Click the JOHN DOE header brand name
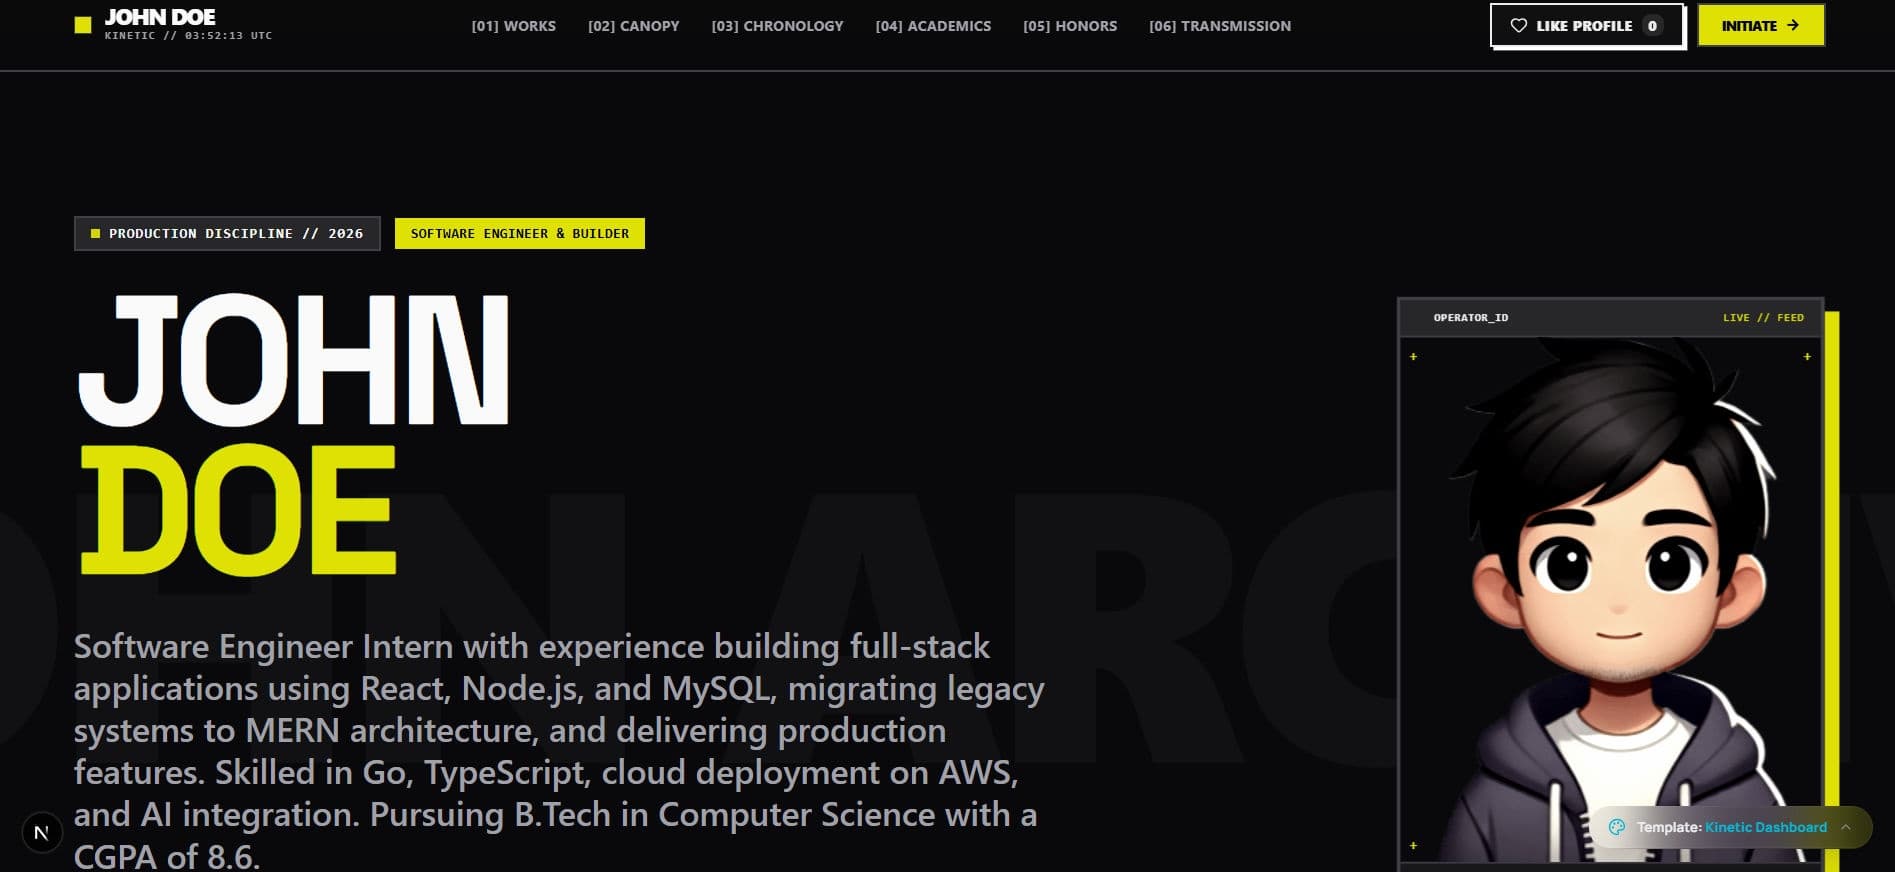The height and width of the screenshot is (872, 1895). coord(160,17)
